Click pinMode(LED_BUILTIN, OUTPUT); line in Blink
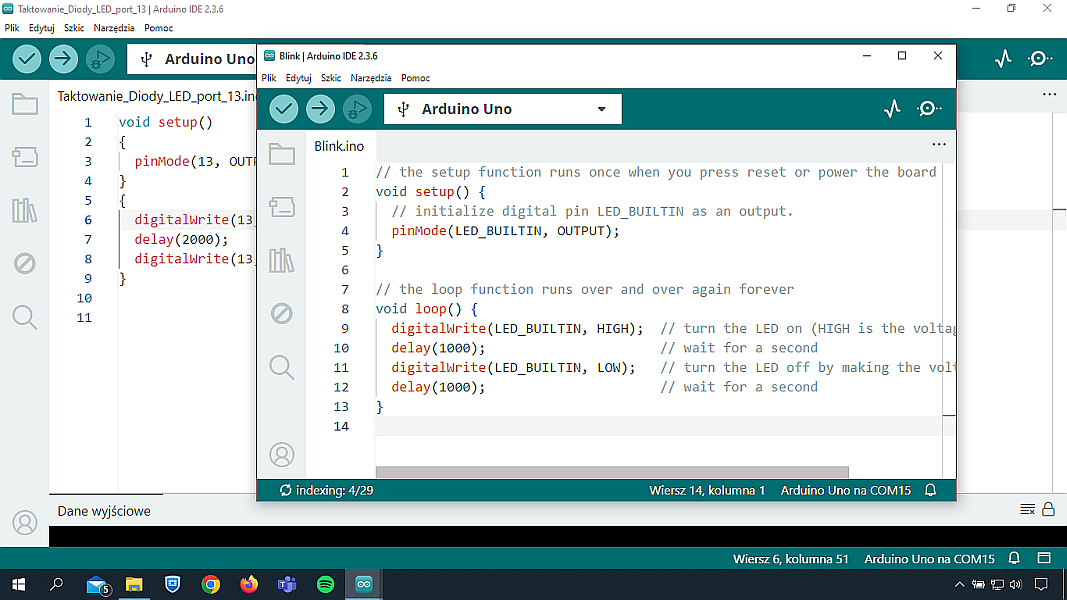The width and height of the screenshot is (1067, 600). pyautogui.click(x=506, y=231)
